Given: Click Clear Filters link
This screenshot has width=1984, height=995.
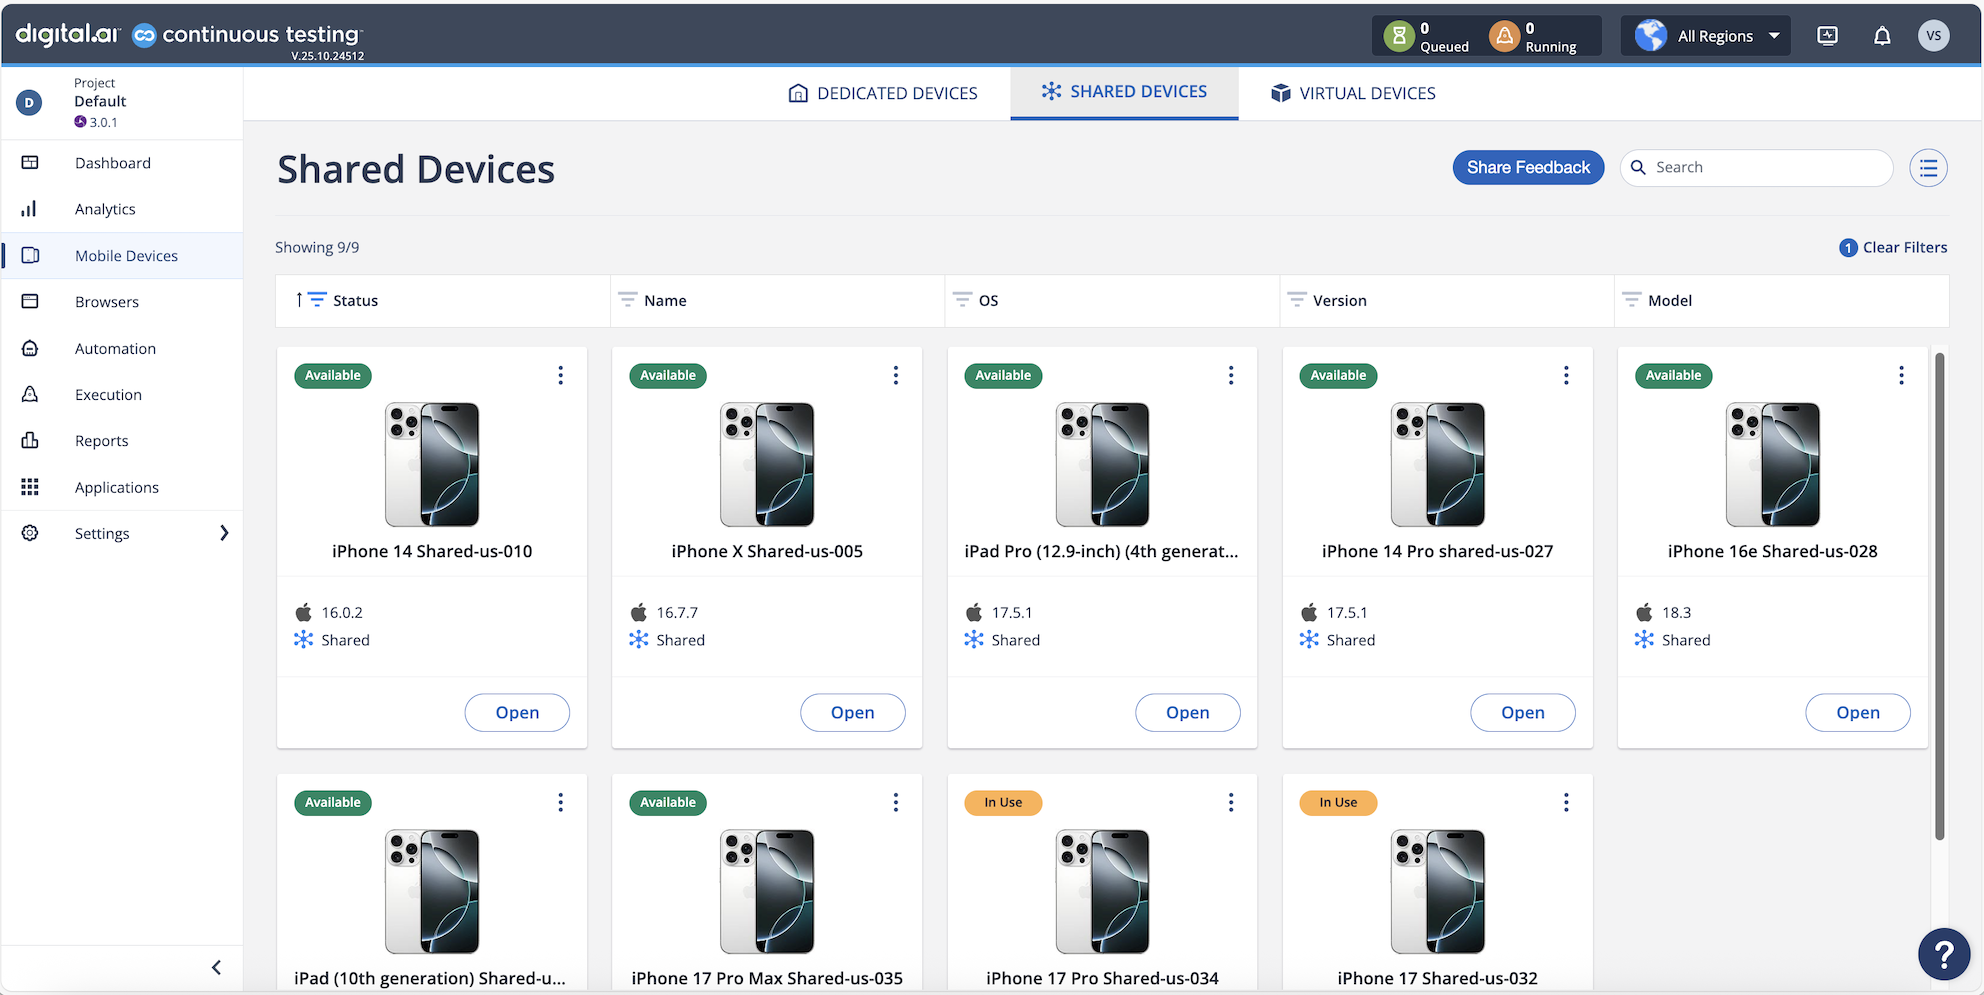Looking at the screenshot, I should tap(1904, 247).
